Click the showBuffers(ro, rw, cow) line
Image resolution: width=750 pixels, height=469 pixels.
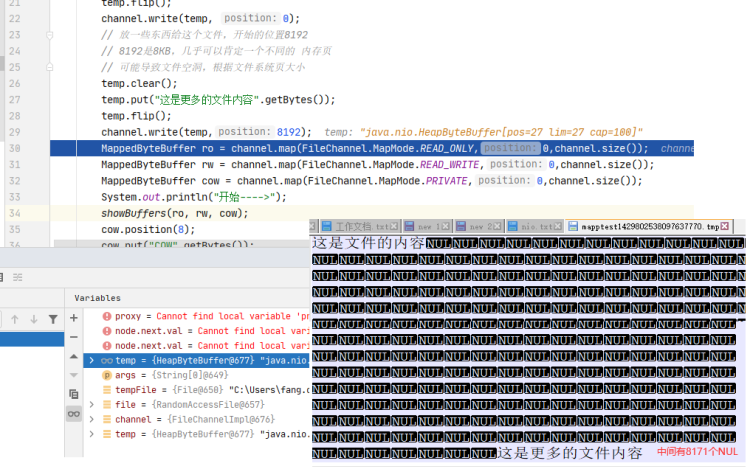coord(174,213)
